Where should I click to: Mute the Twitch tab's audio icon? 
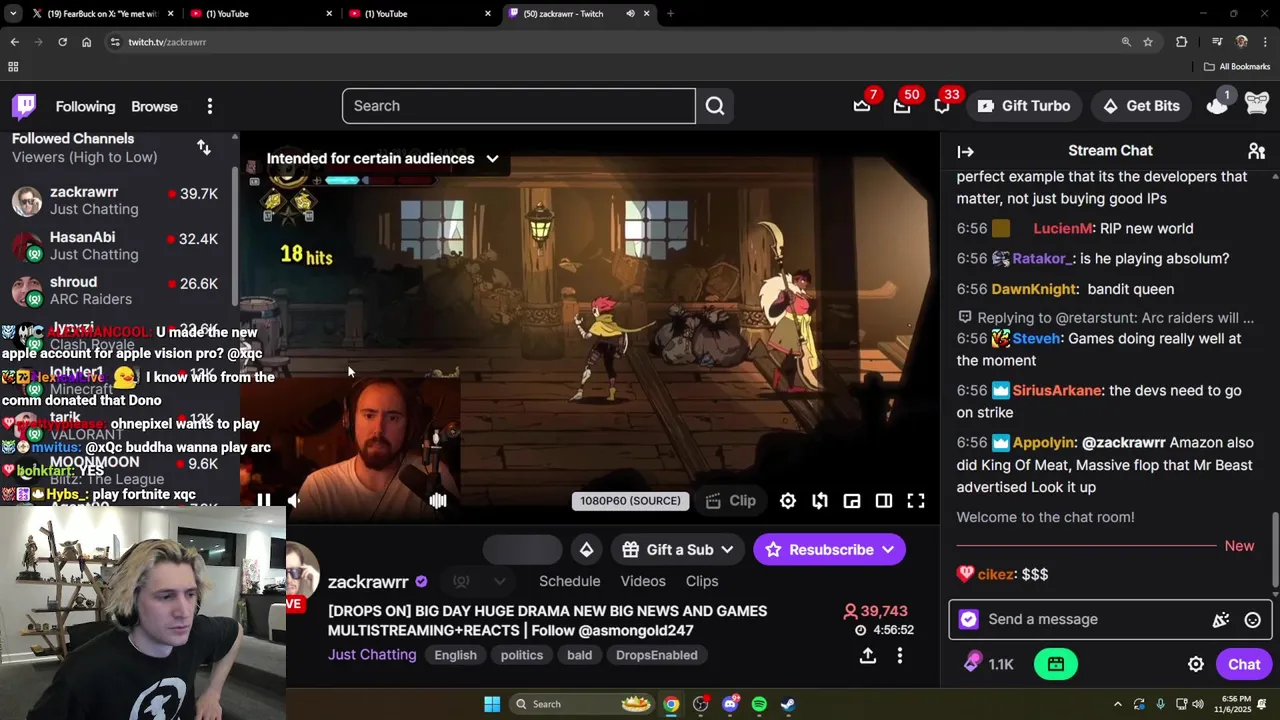[x=630, y=14]
